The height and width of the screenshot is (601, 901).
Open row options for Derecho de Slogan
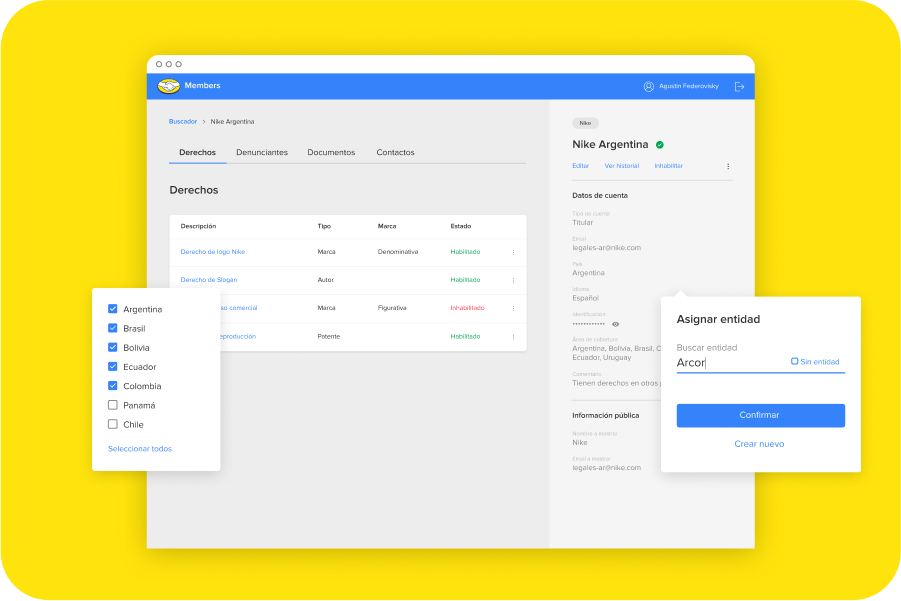tap(513, 280)
